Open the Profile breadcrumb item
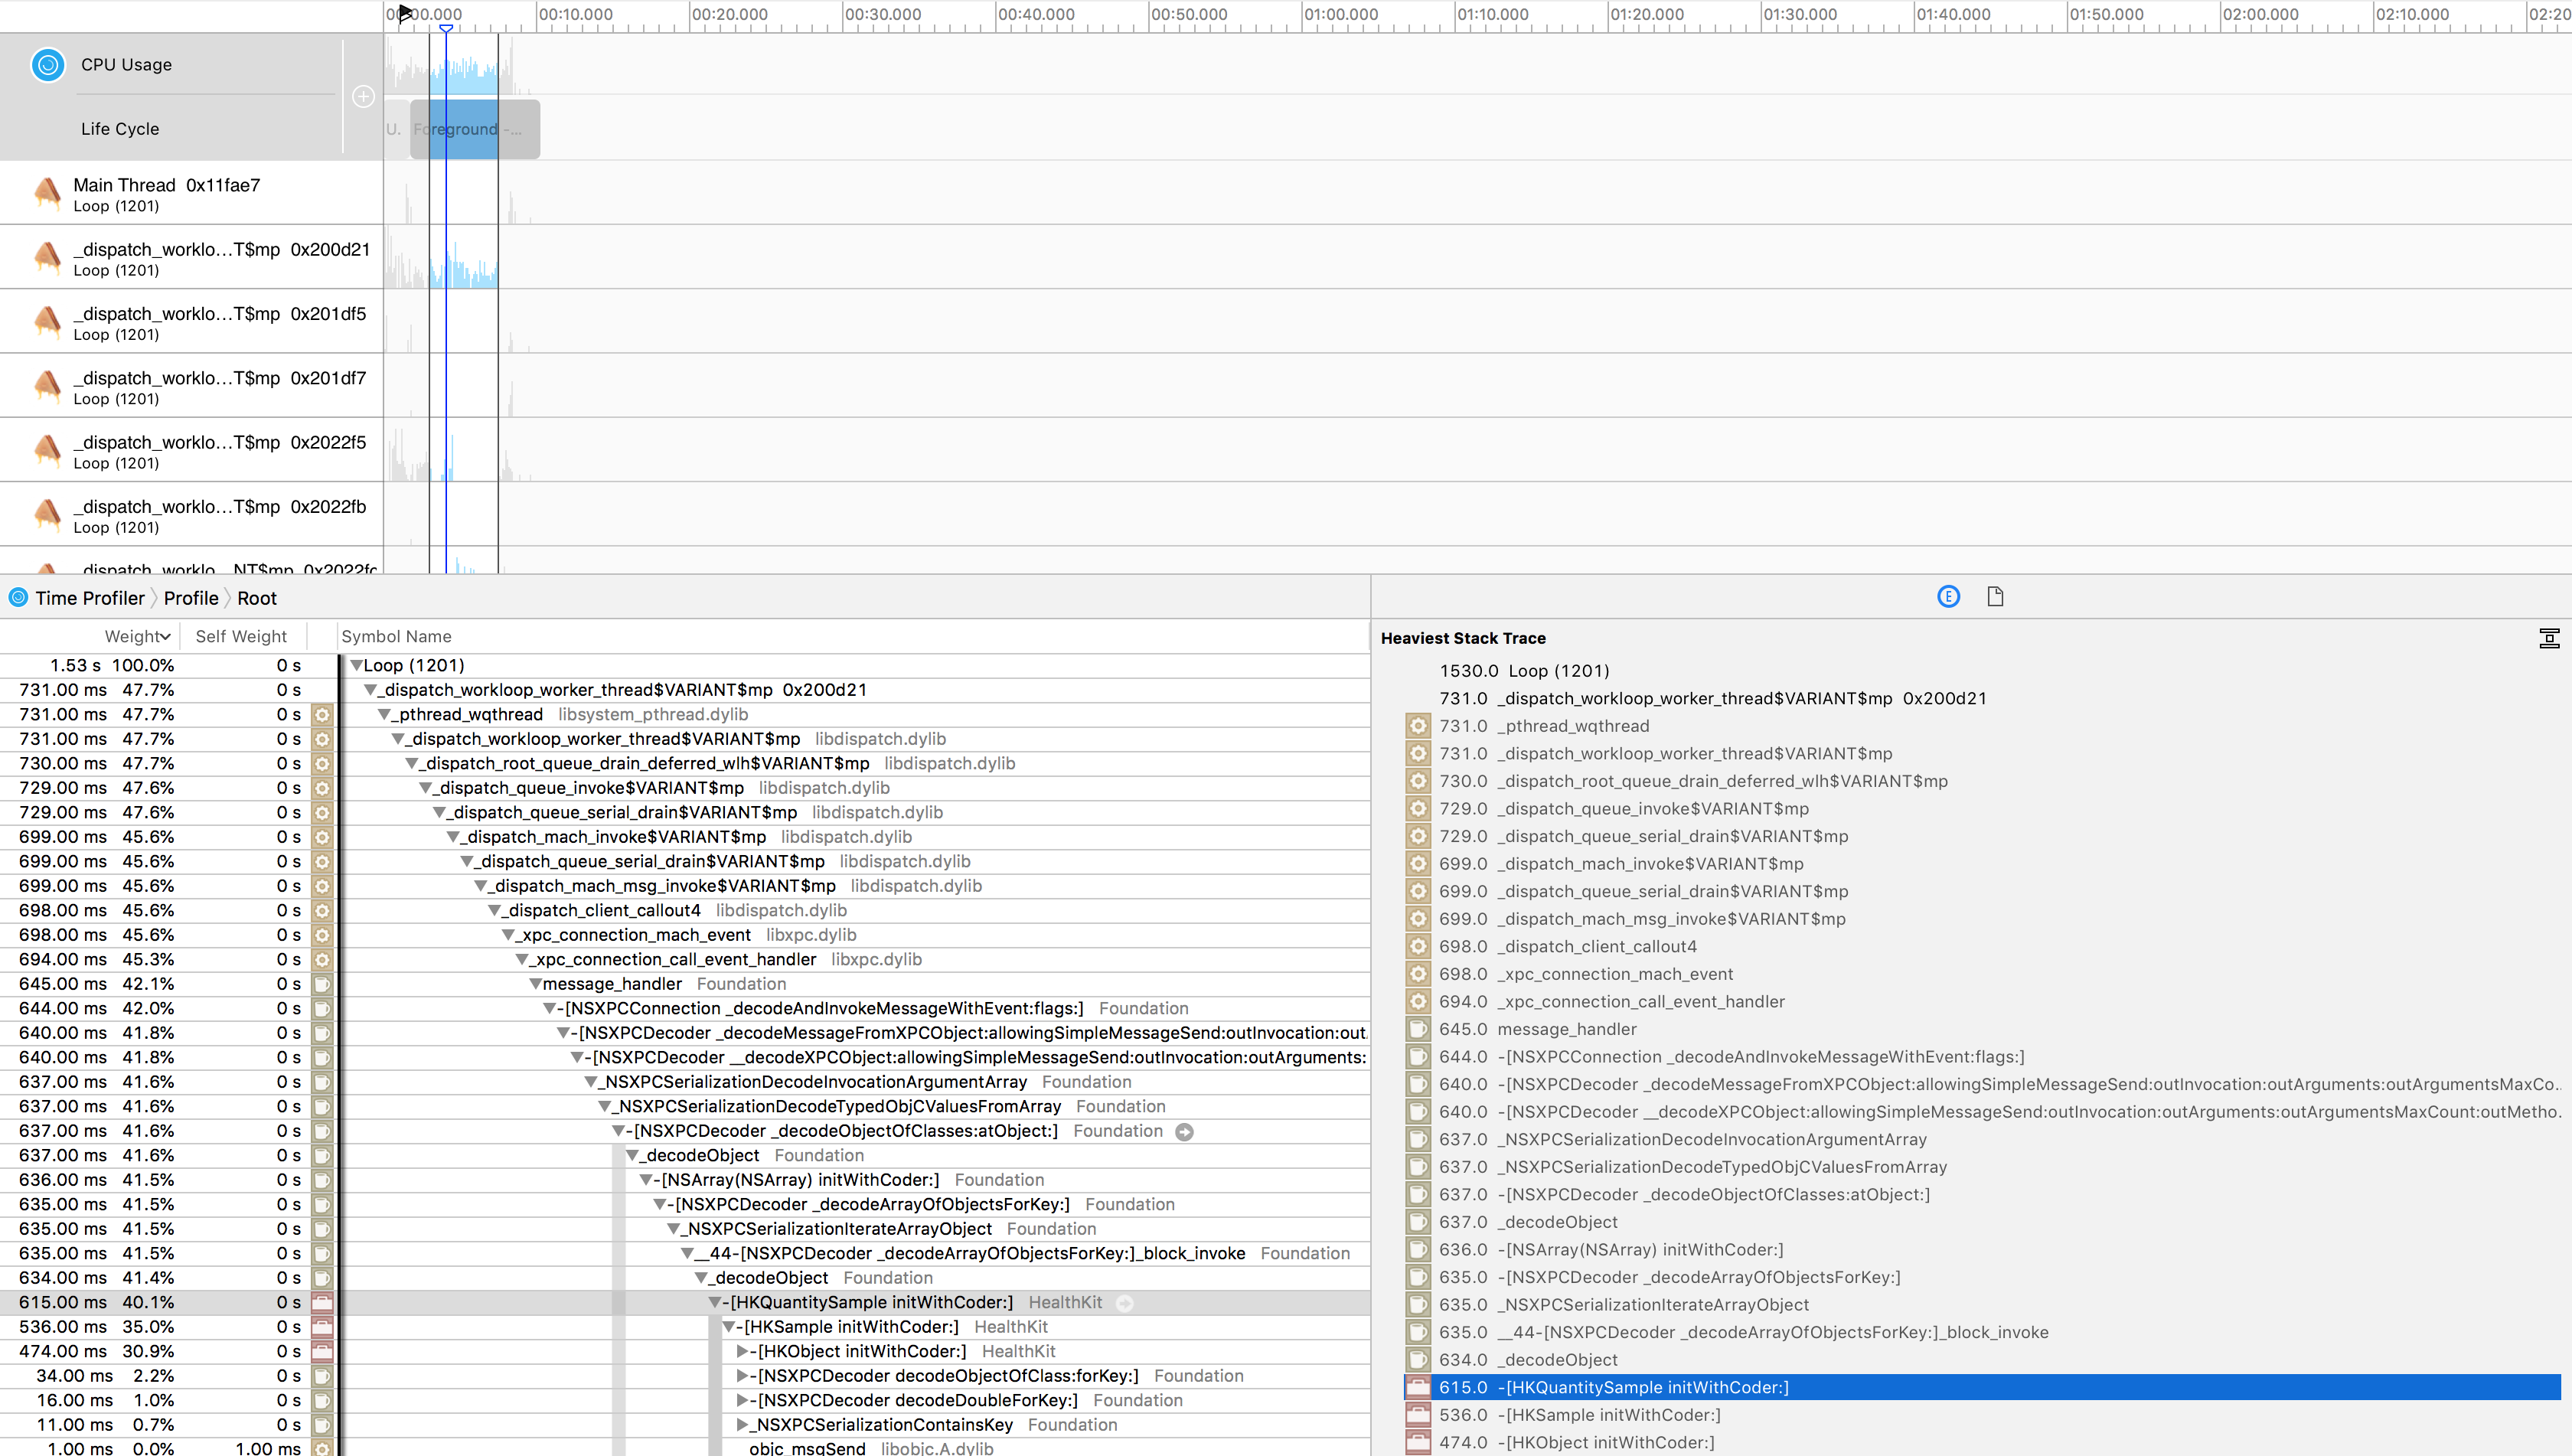 coord(191,598)
